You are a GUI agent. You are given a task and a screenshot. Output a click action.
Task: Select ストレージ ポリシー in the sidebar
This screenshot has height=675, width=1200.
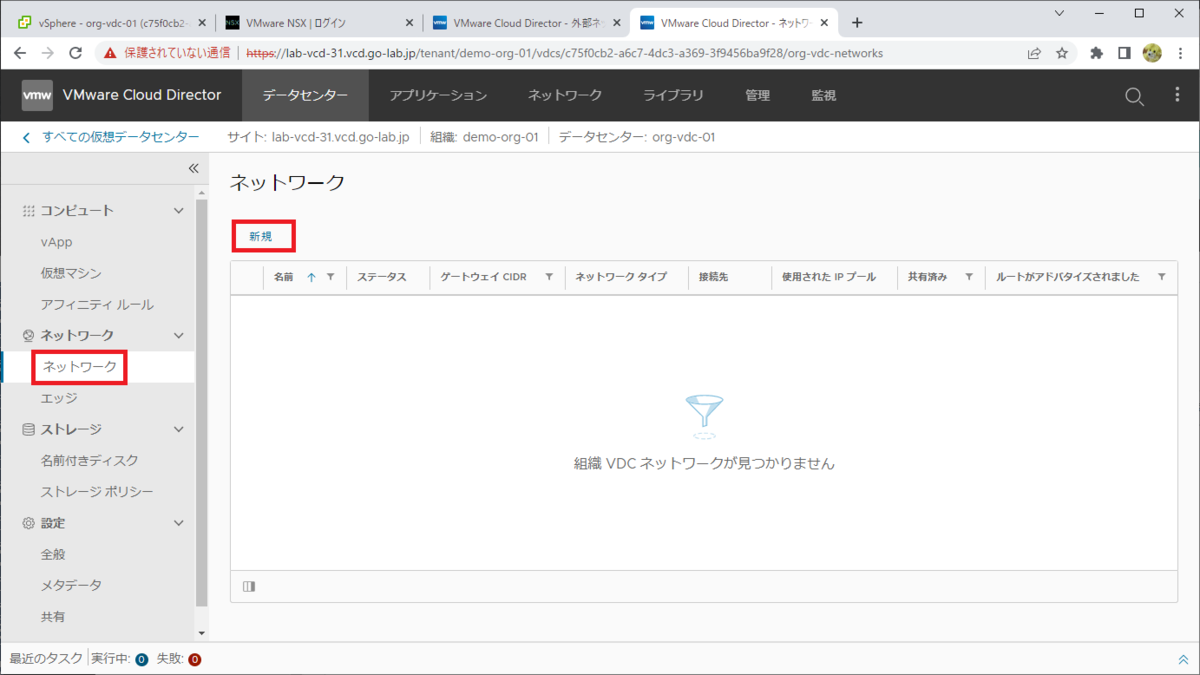(97, 492)
